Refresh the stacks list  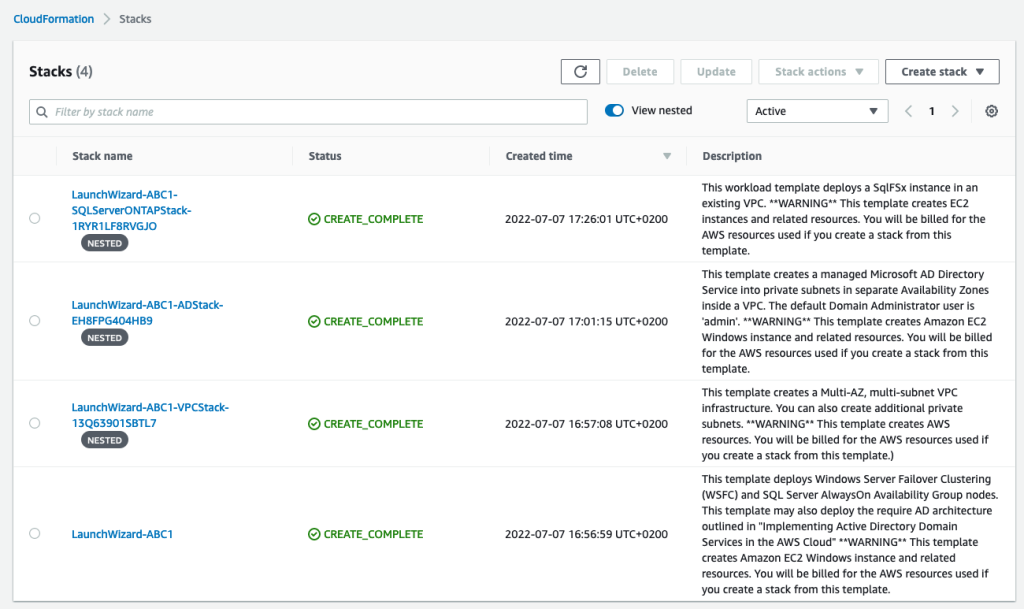click(x=580, y=71)
